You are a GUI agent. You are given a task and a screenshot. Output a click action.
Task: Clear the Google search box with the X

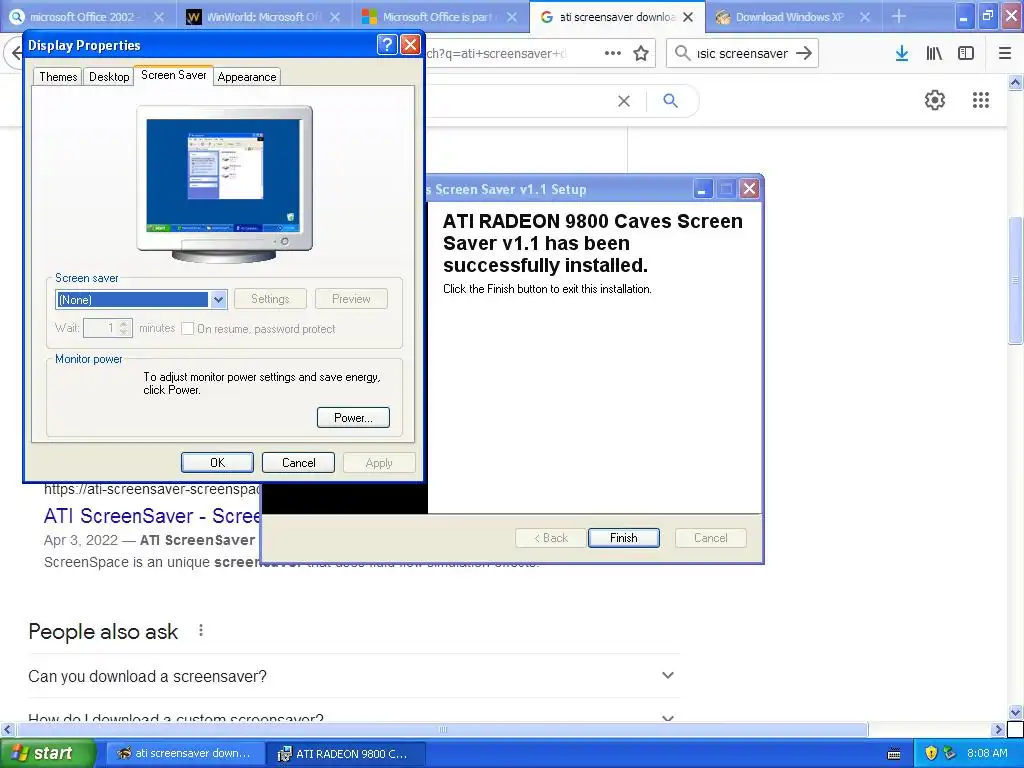624,101
